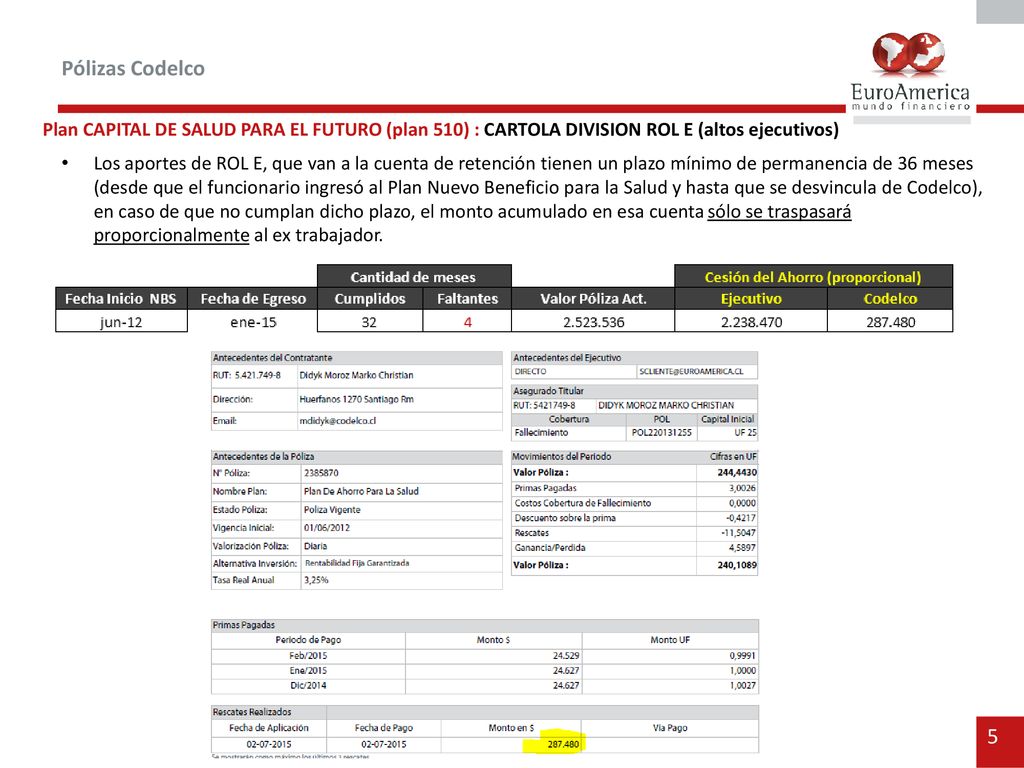Click the 'POL220131255' policy code
The height and width of the screenshot is (768, 1024).
coord(662,433)
